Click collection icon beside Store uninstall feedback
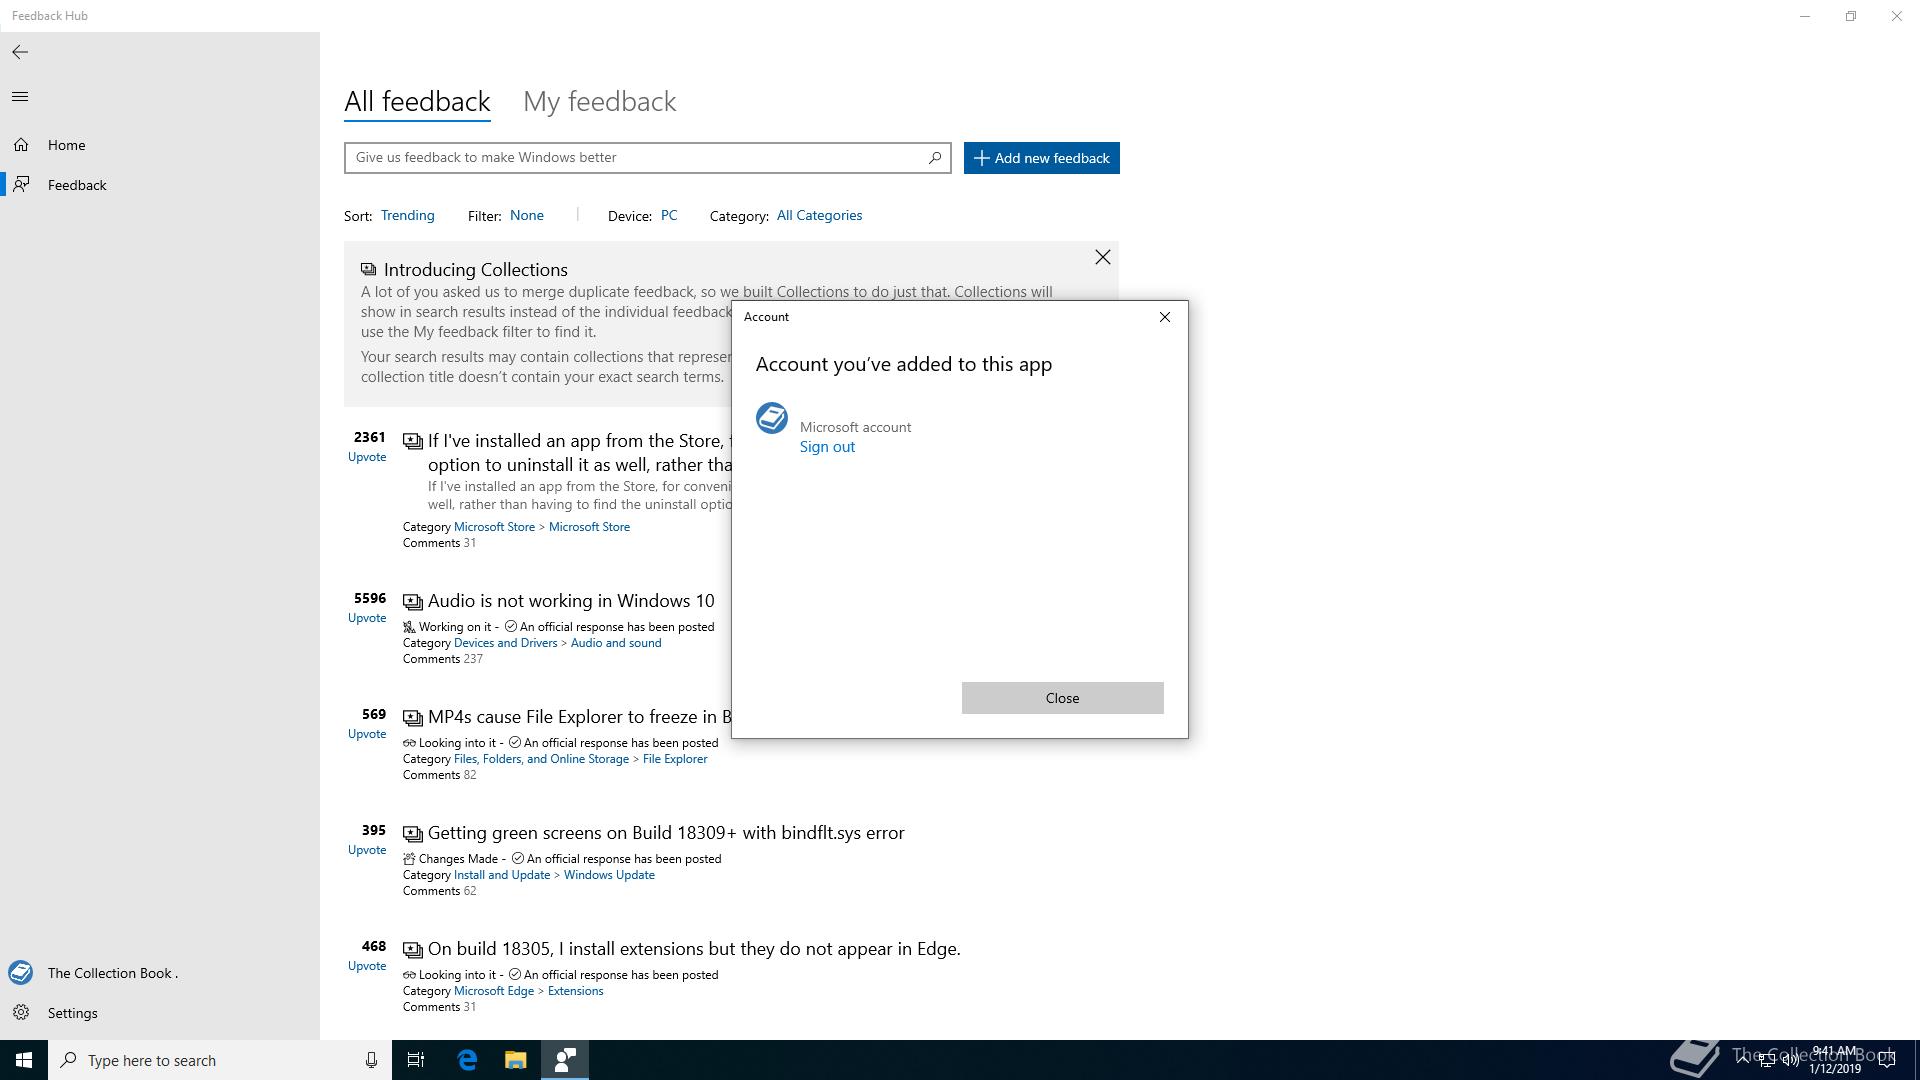This screenshot has height=1080, width=1920. click(x=412, y=442)
